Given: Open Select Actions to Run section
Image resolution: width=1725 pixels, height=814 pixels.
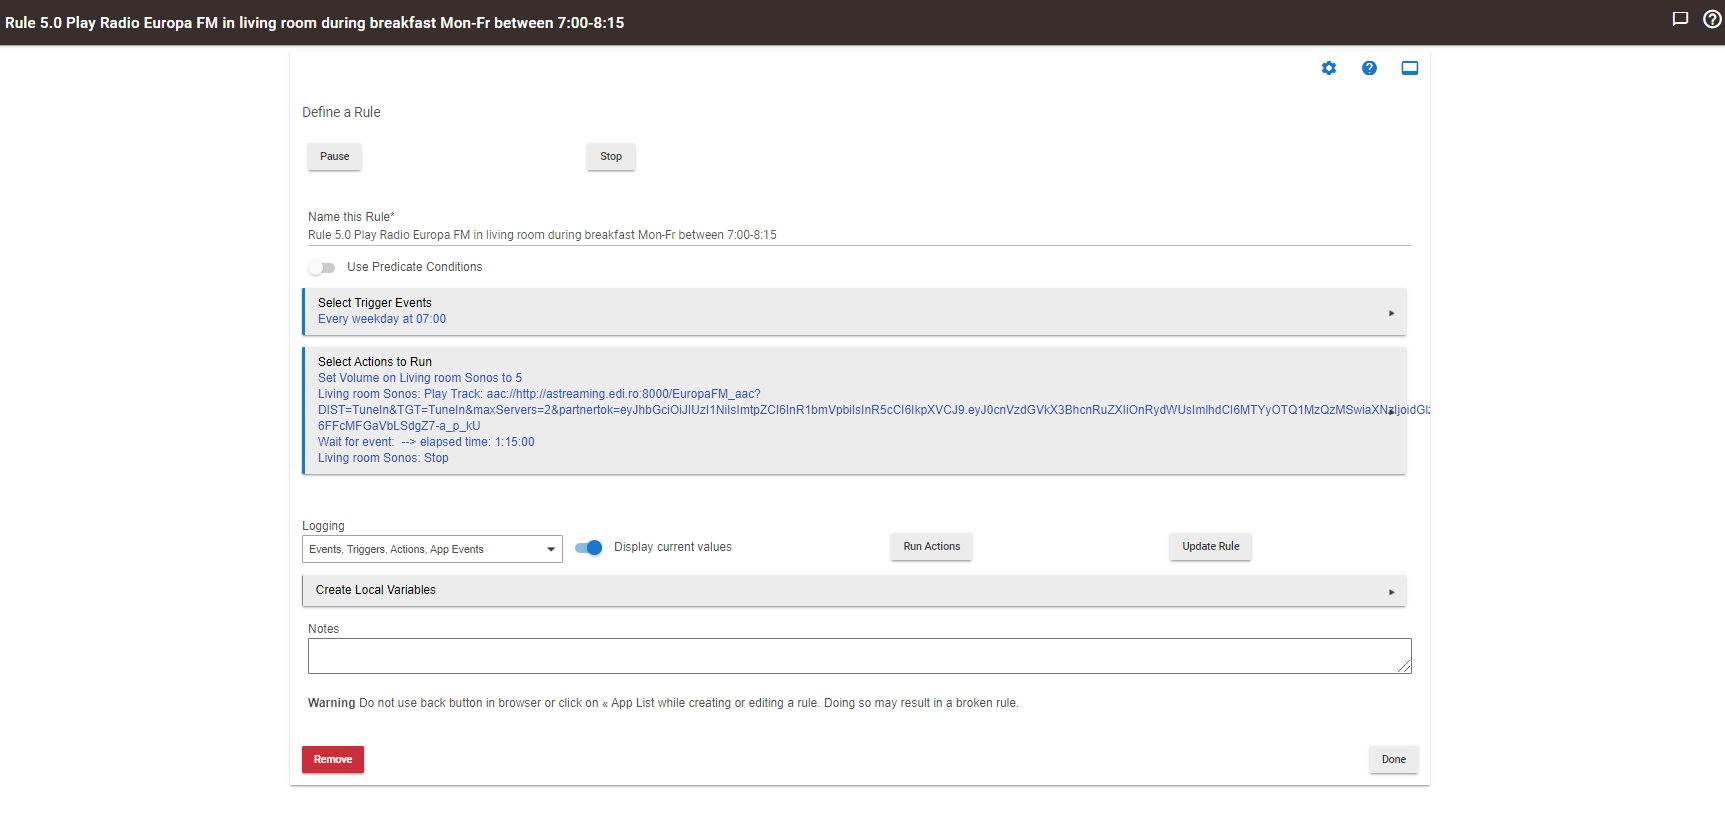Looking at the screenshot, I should pyautogui.click(x=375, y=362).
